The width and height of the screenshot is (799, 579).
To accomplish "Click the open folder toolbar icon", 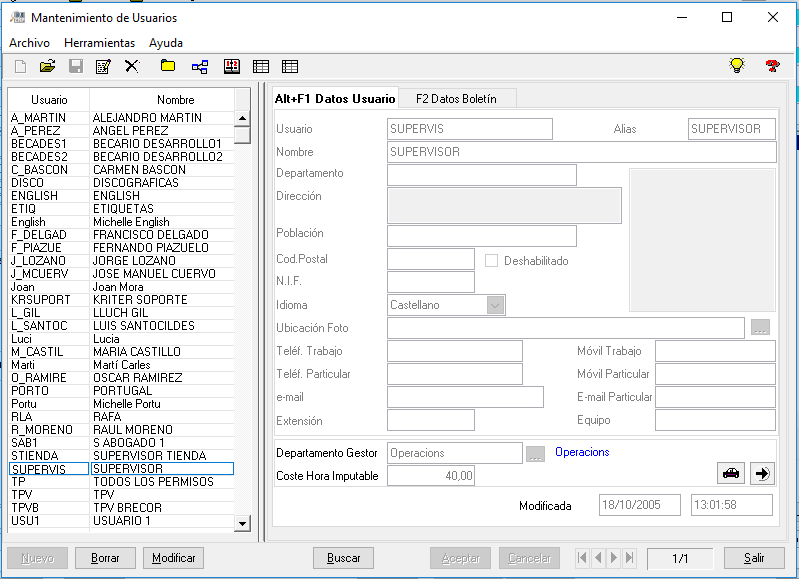I will [x=47, y=66].
